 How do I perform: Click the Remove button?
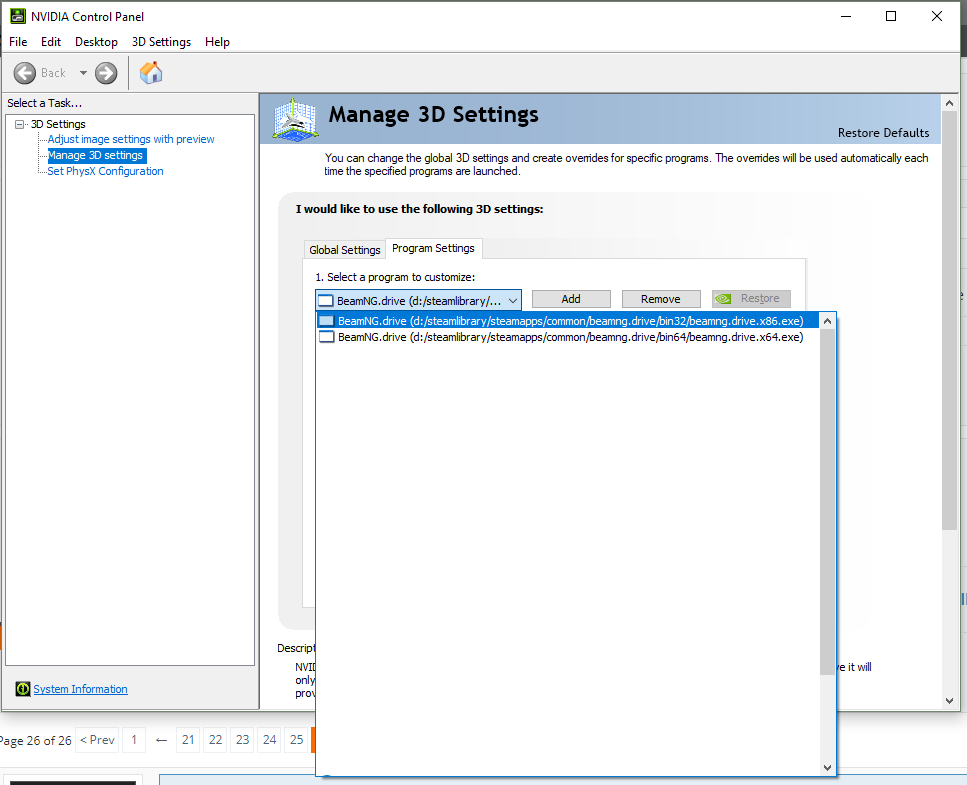[660, 299]
